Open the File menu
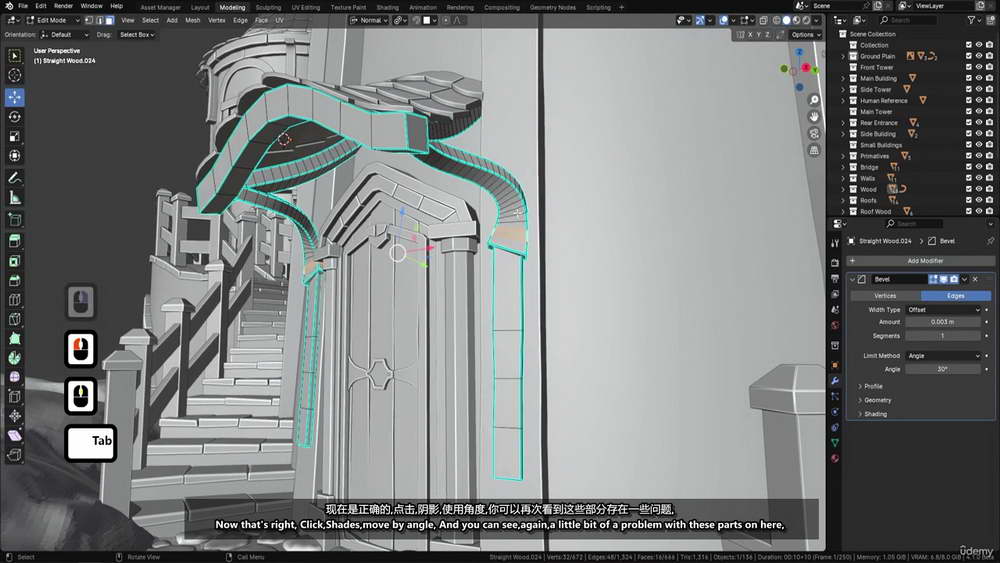1000x563 pixels. point(23,6)
